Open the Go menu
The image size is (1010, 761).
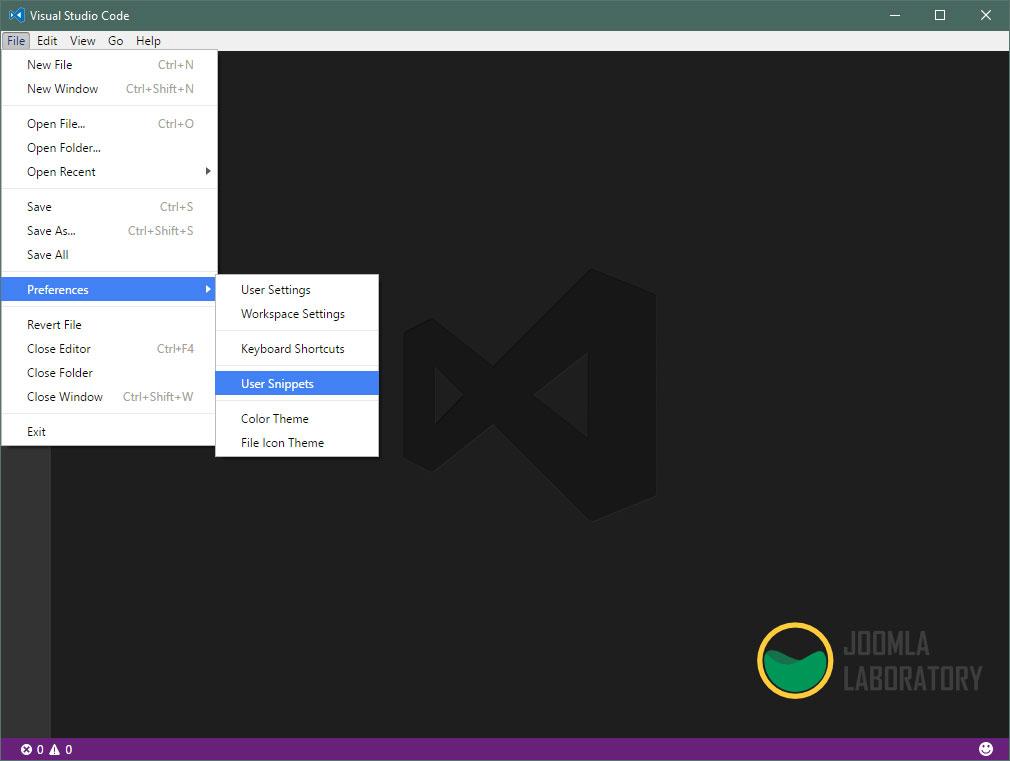pyautogui.click(x=115, y=41)
